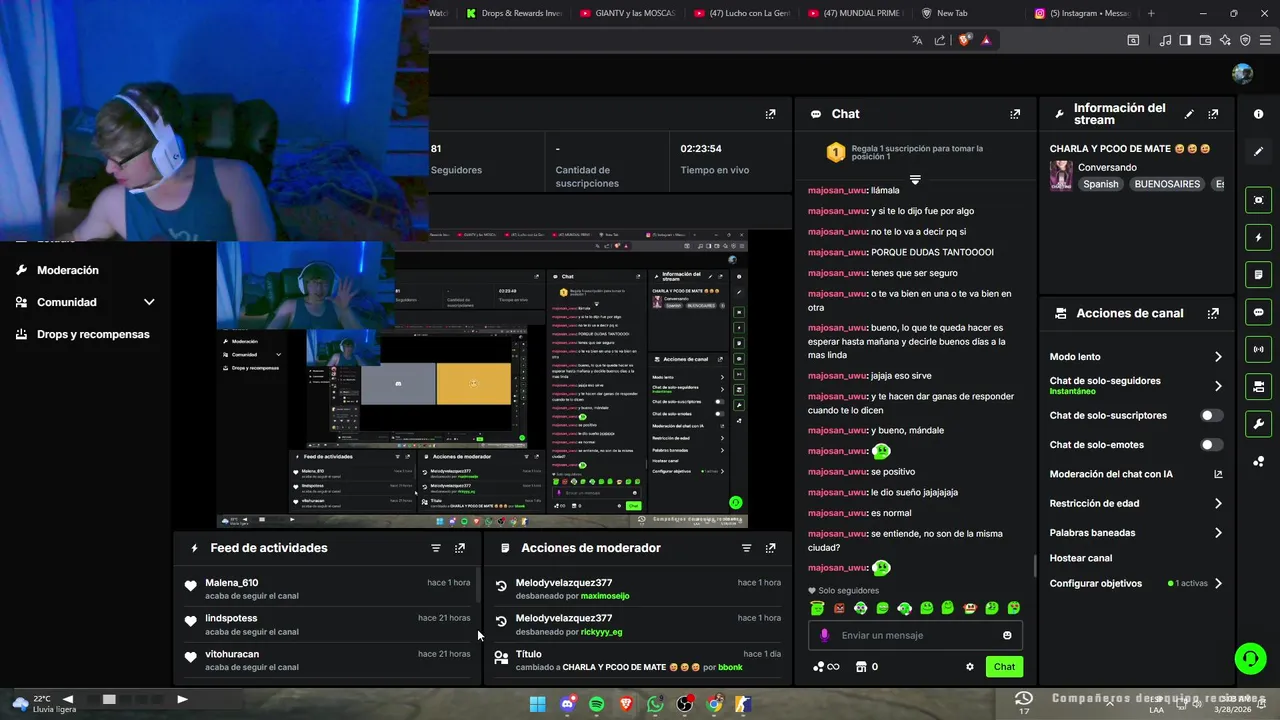Open the user profile avatar
This screenshot has width=1280, height=720.
tap(1243, 74)
